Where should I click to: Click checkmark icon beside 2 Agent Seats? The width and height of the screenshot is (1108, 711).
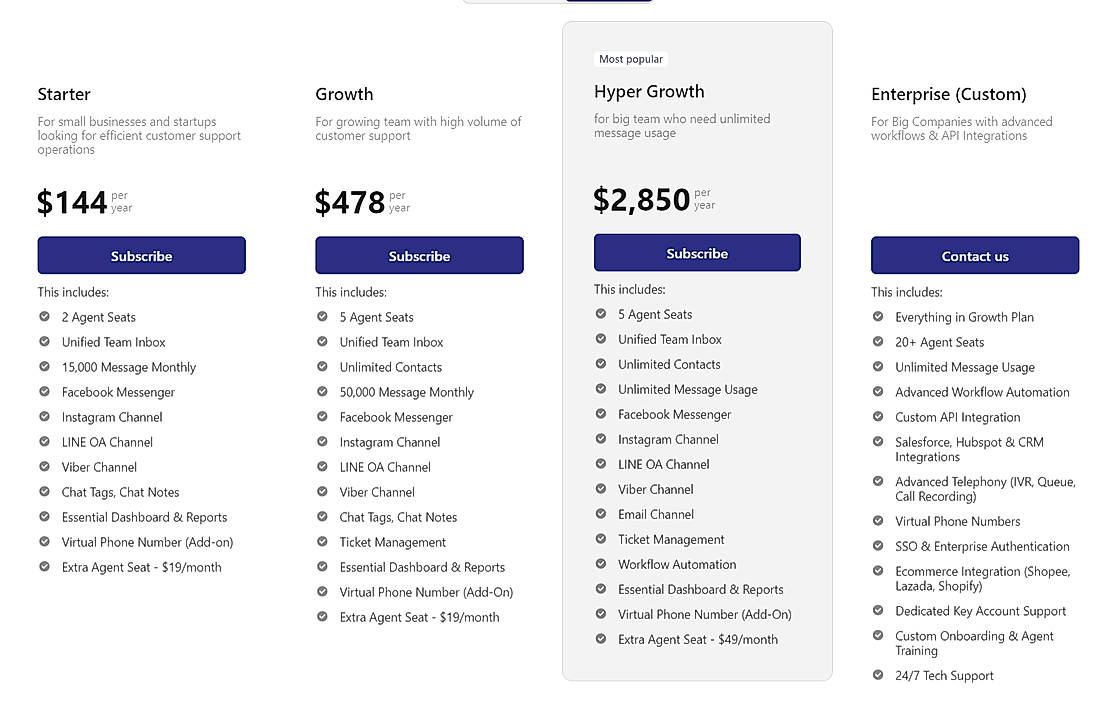44,317
